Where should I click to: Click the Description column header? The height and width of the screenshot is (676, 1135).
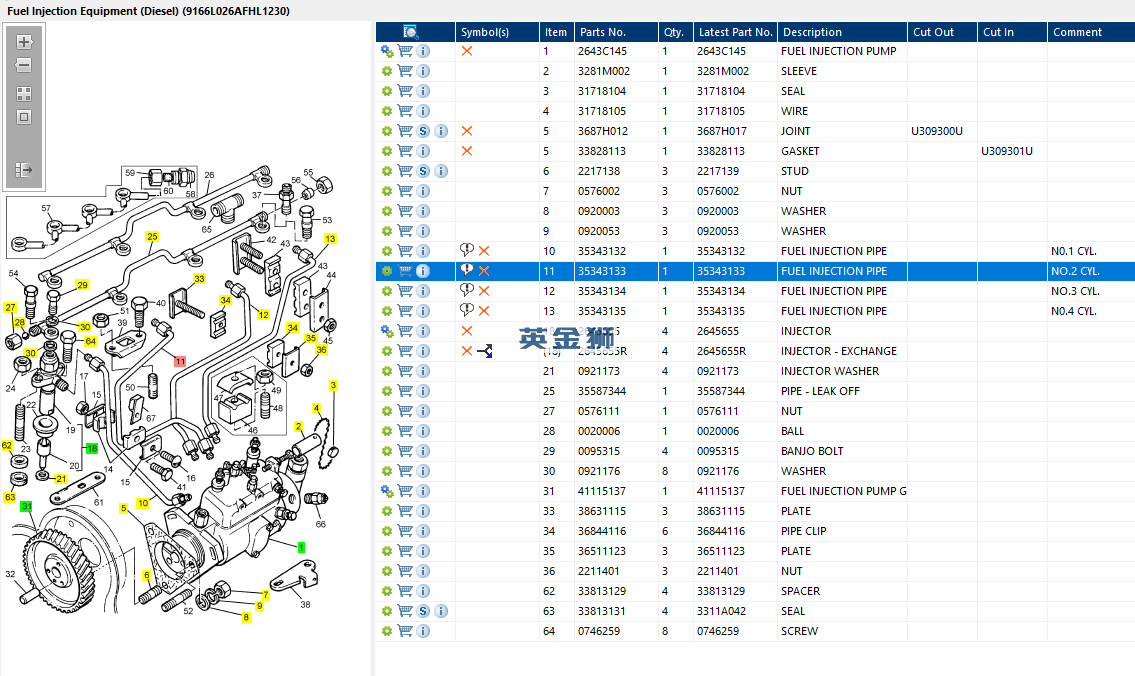[x=843, y=32]
